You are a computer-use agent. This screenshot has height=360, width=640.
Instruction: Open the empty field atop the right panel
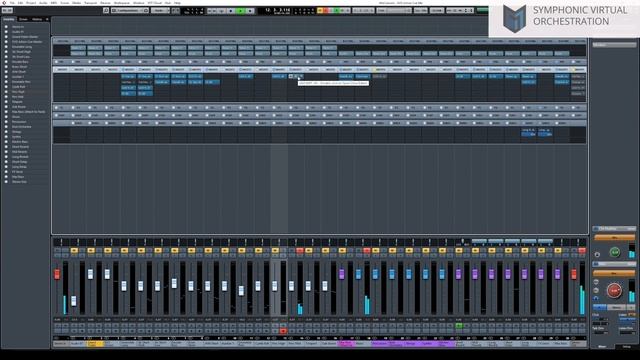coord(614,44)
